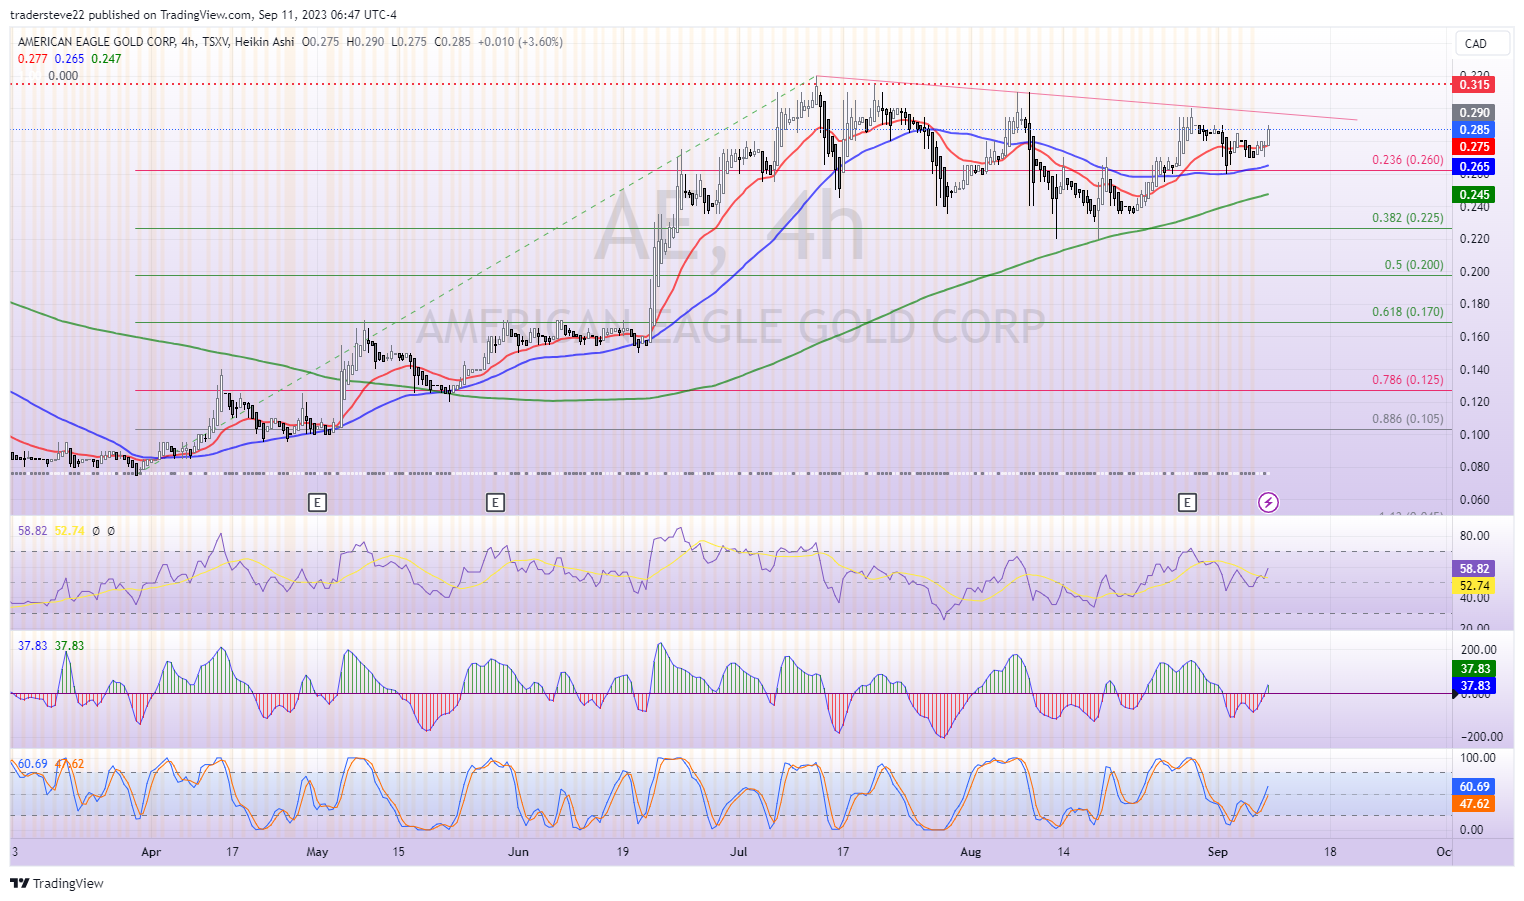
Task: Click the 0.382 (0.225) Fibonacci level label
Action: tap(1407, 218)
